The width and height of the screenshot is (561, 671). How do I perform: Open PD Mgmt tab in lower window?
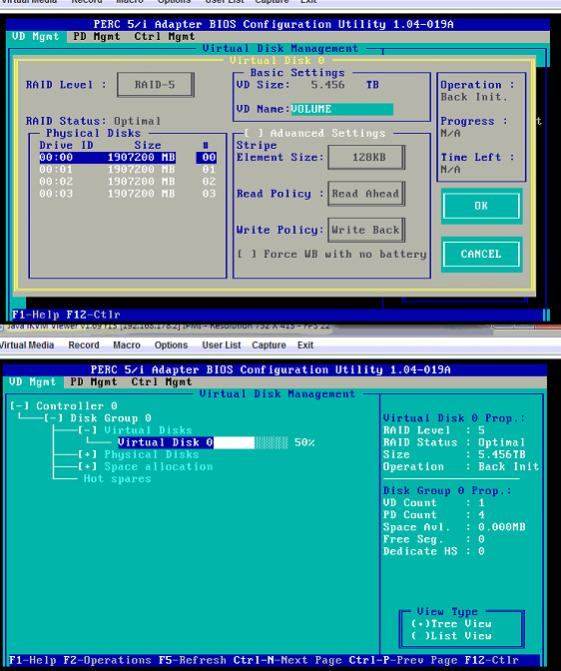[x=94, y=382]
